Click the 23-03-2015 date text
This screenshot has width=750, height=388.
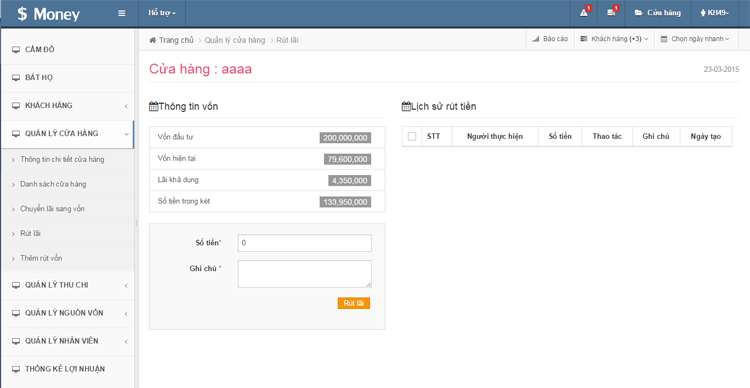coord(721,69)
